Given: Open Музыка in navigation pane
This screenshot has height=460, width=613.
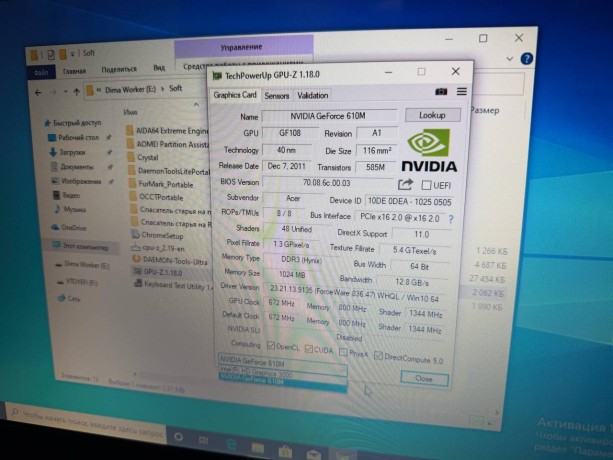Looking at the screenshot, I should [x=71, y=209].
